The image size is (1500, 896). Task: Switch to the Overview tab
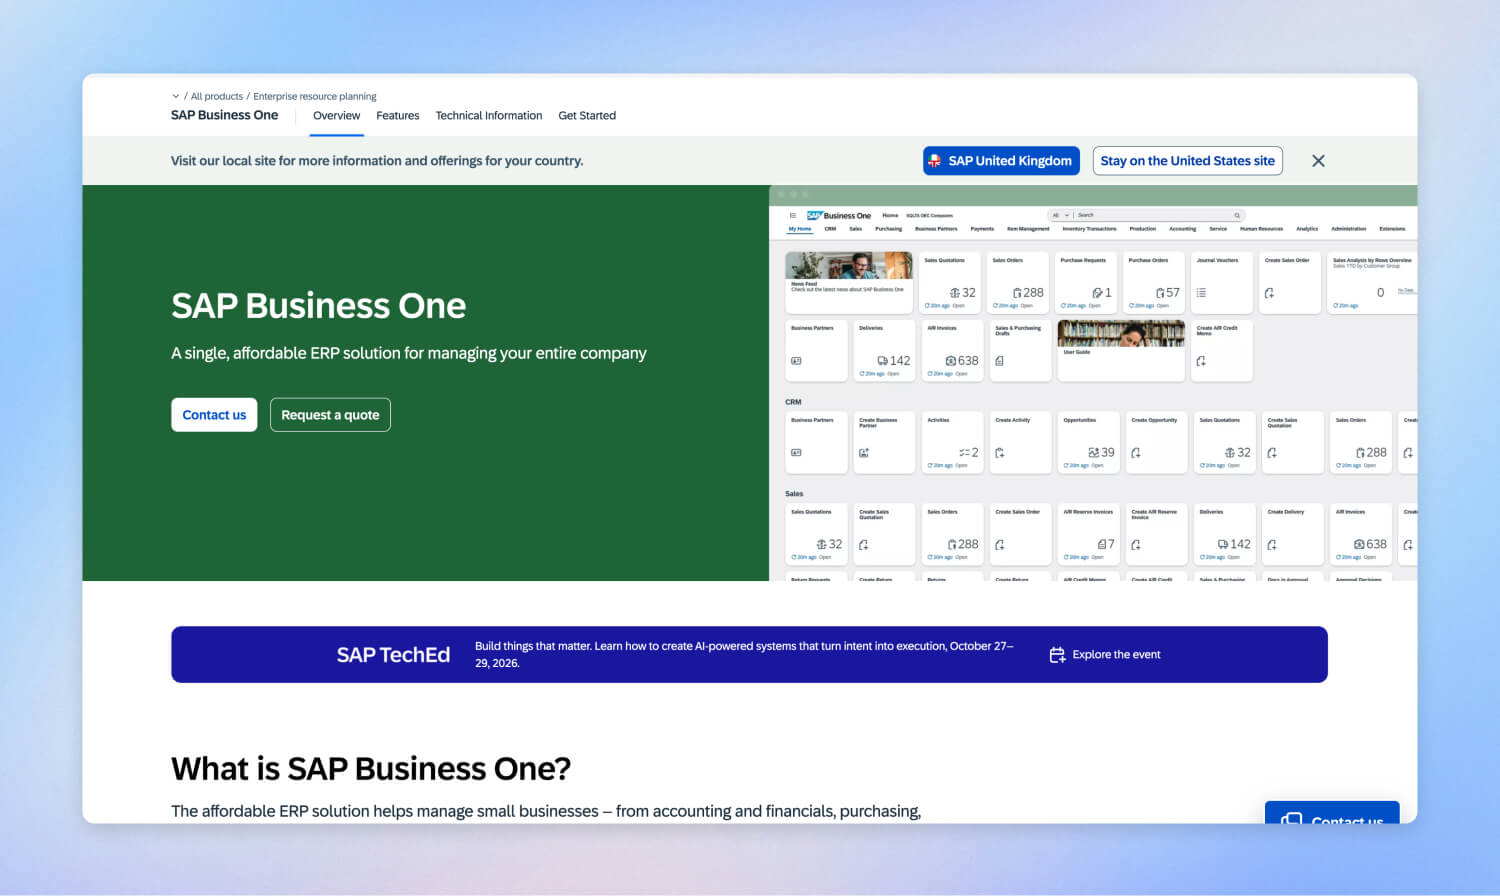click(x=336, y=116)
